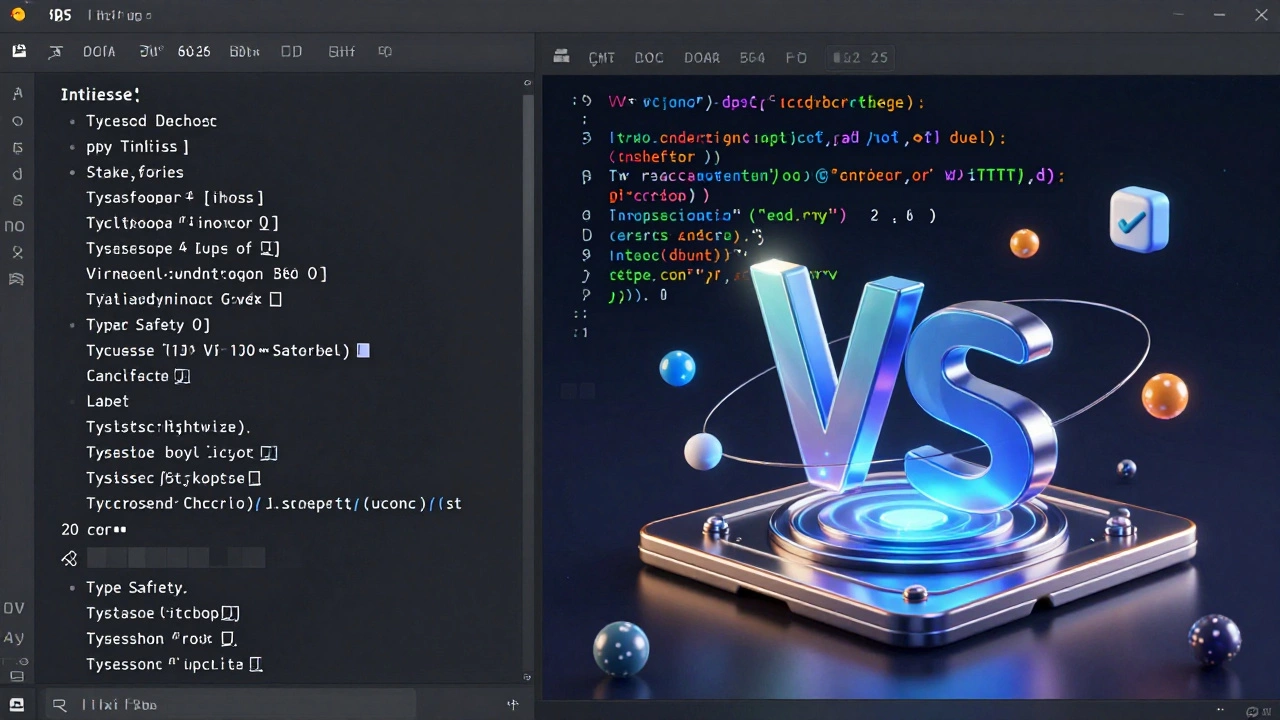Click the tag icon beside the gray progress bar

pos(69,558)
